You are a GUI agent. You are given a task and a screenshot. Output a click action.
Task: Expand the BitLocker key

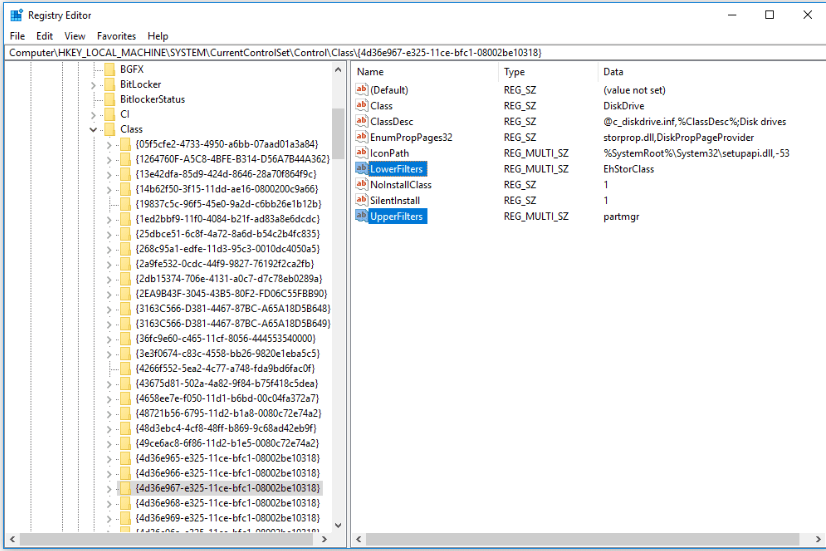click(x=93, y=84)
